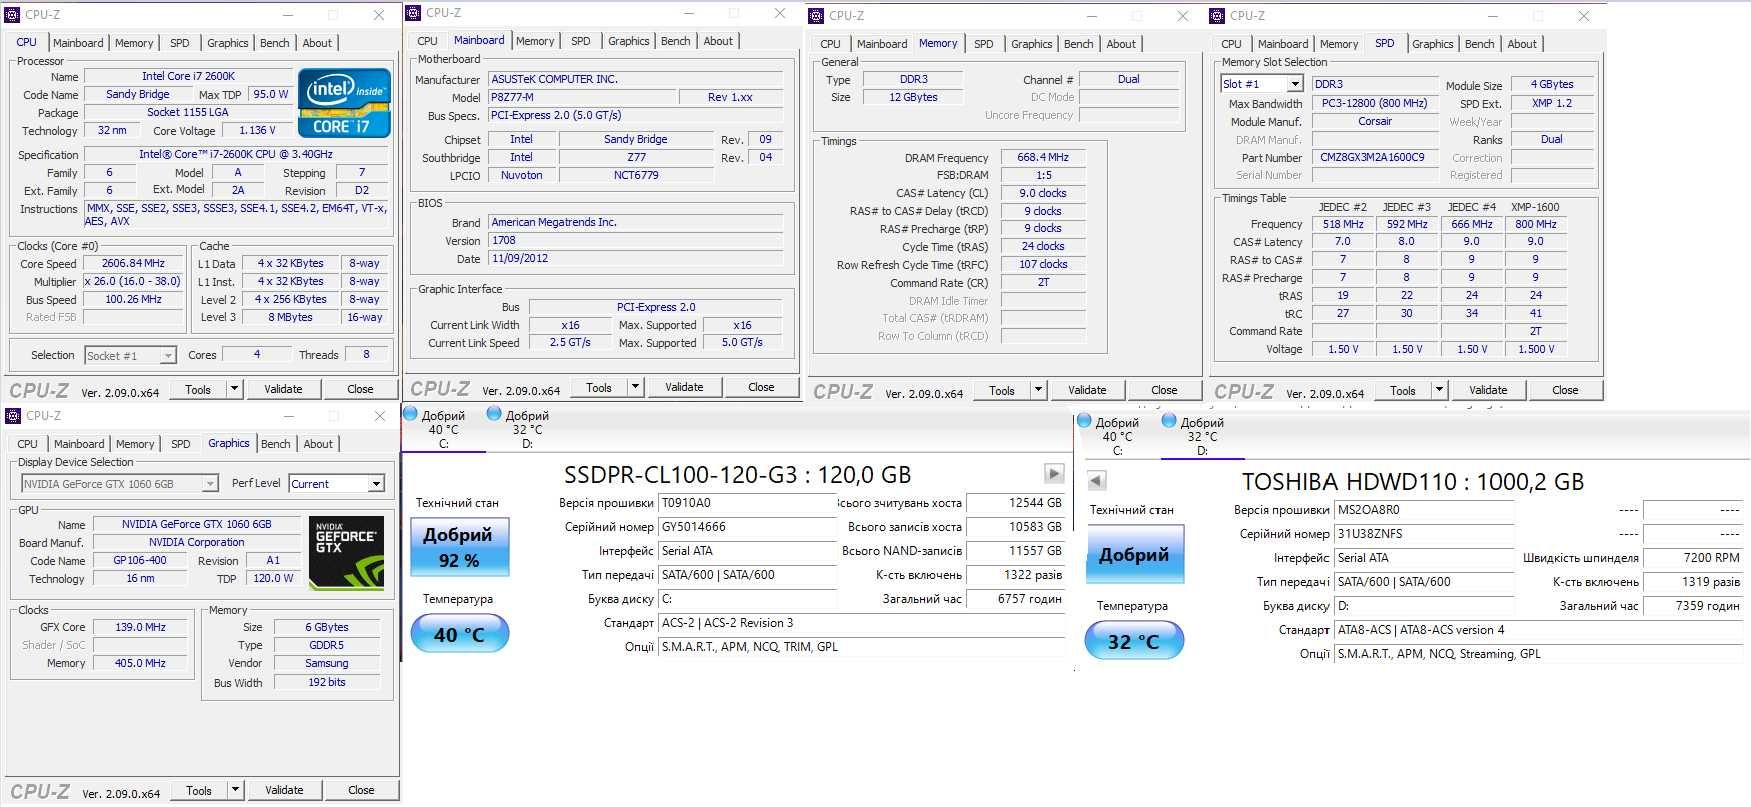Viewport: 1751px width, 807px height.
Task: Open the Bench tab in the SPD window
Action: click(x=1479, y=44)
